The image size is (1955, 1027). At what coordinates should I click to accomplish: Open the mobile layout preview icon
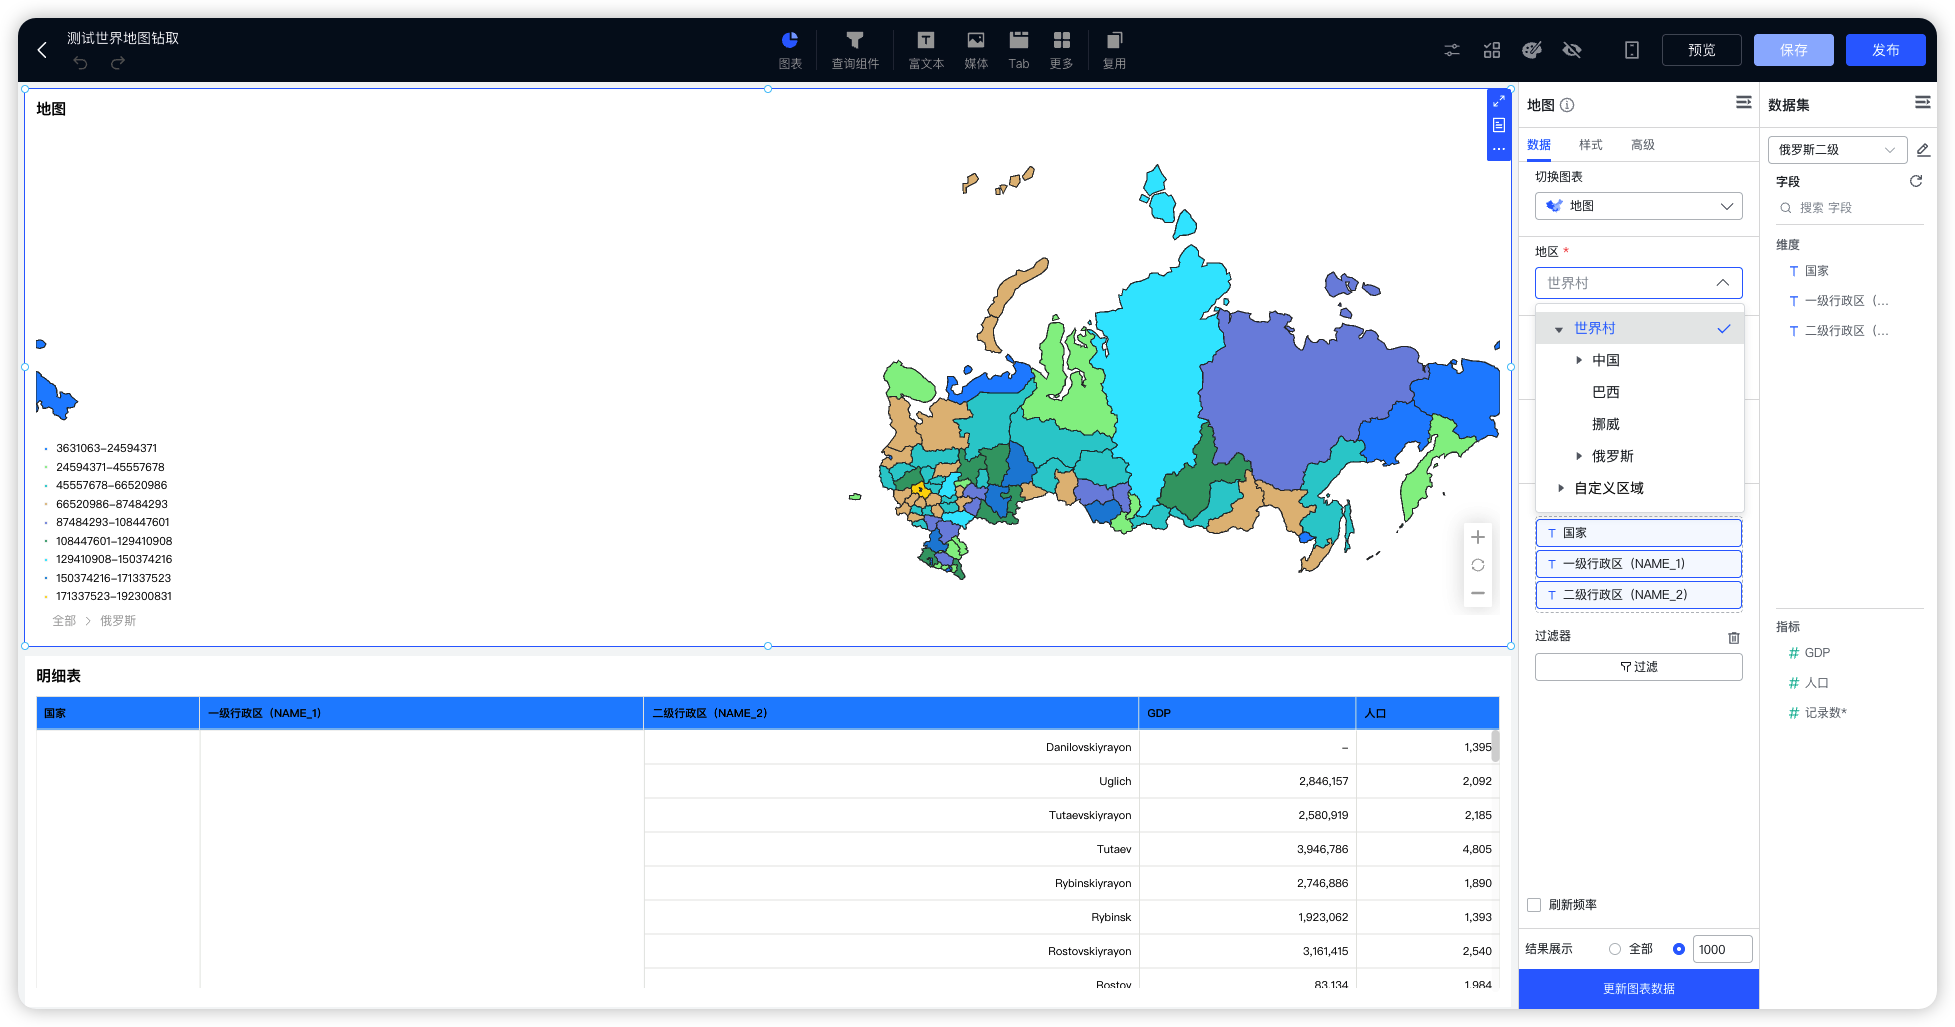pyautogui.click(x=1631, y=49)
